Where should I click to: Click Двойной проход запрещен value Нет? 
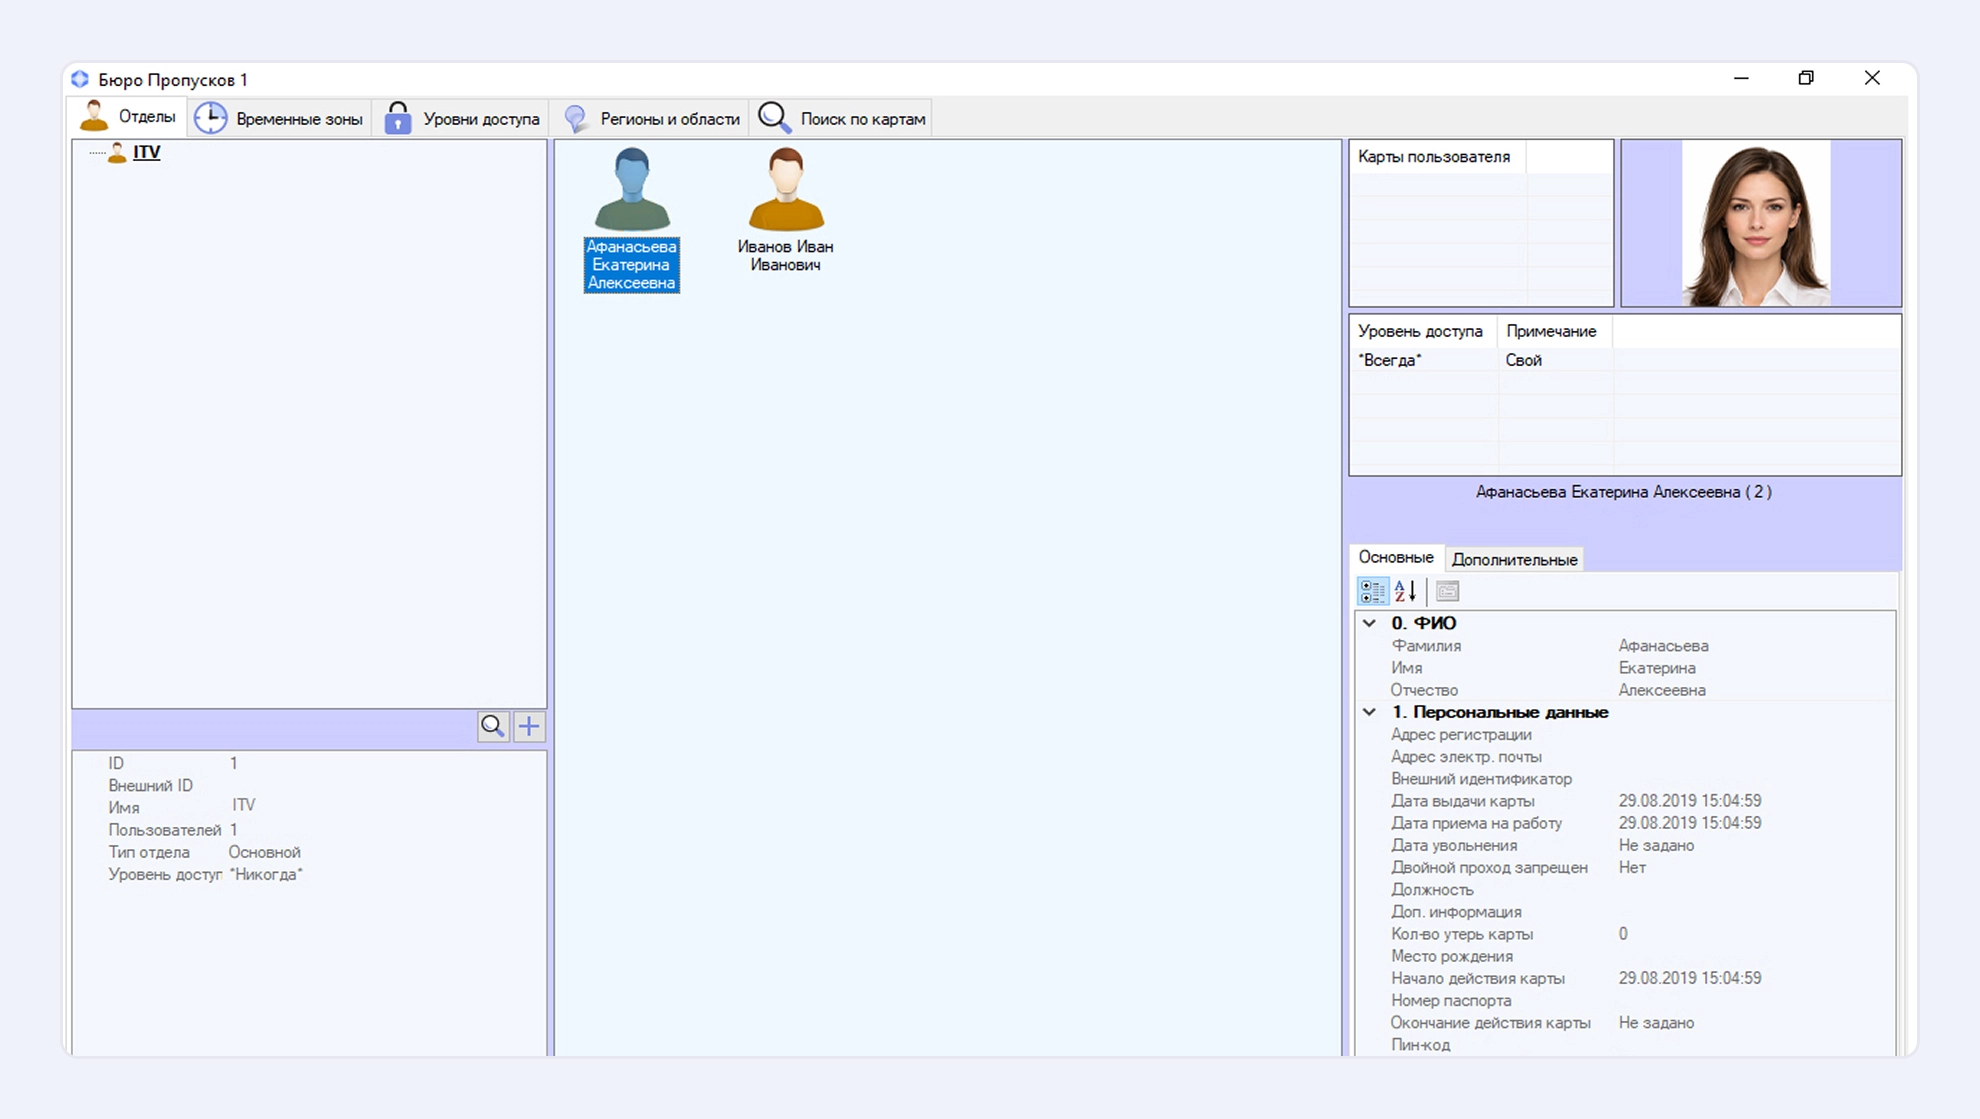[1632, 867]
